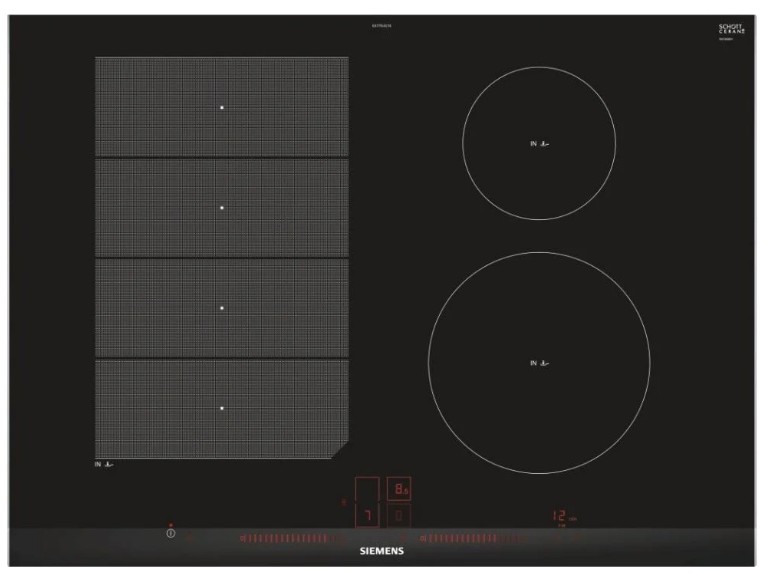Image resolution: width=770 pixels, height=574 pixels.
Task: Tap the red indicator above power symbol
Action: click(x=170, y=525)
